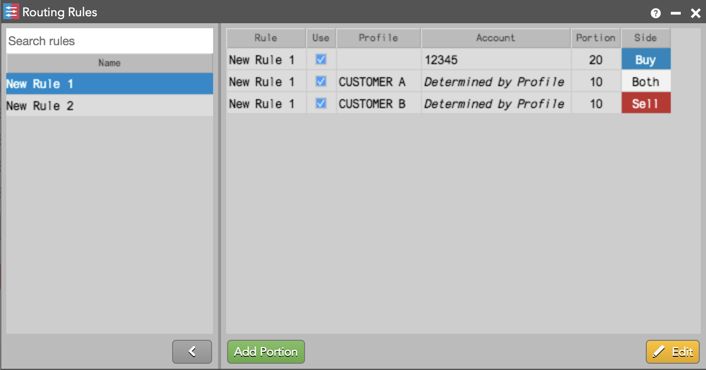This screenshot has height=370, width=706.
Task: Change the Both side cell
Action: (x=646, y=81)
